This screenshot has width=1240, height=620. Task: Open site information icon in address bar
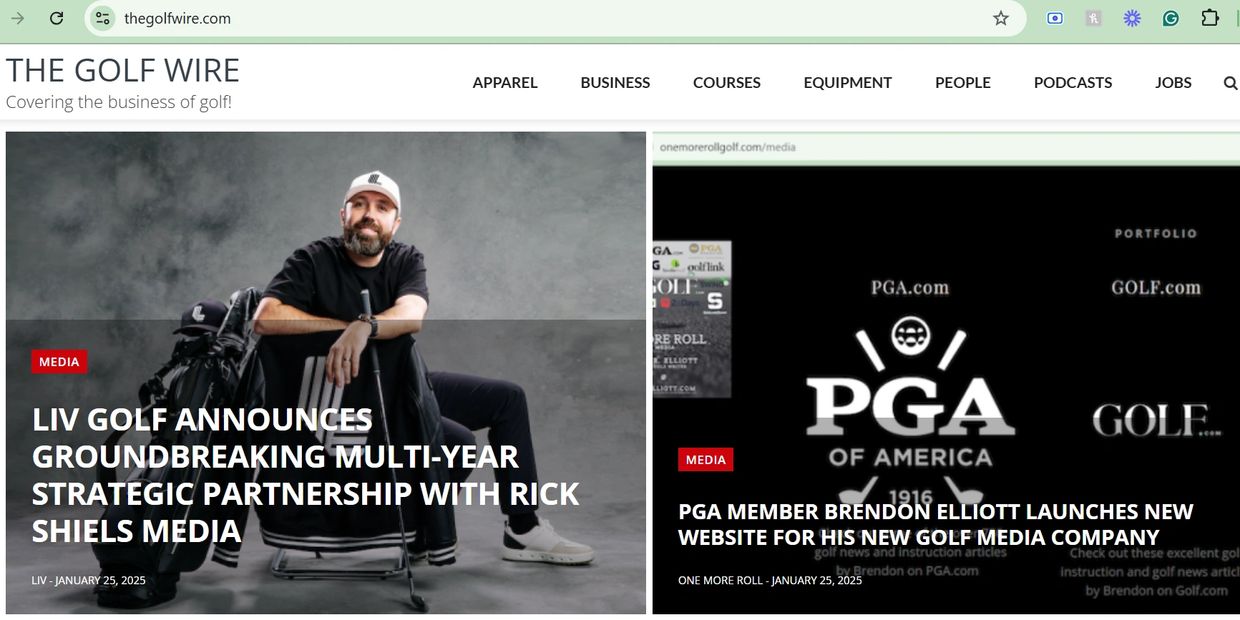(102, 18)
